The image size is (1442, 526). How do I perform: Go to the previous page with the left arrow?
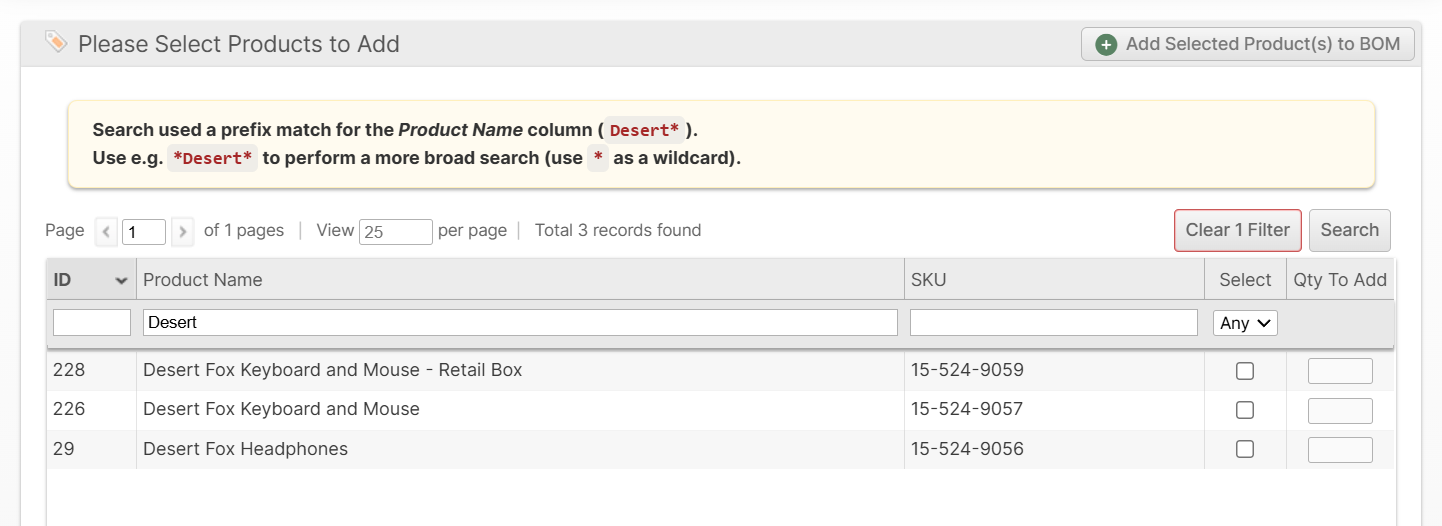[x=107, y=232]
